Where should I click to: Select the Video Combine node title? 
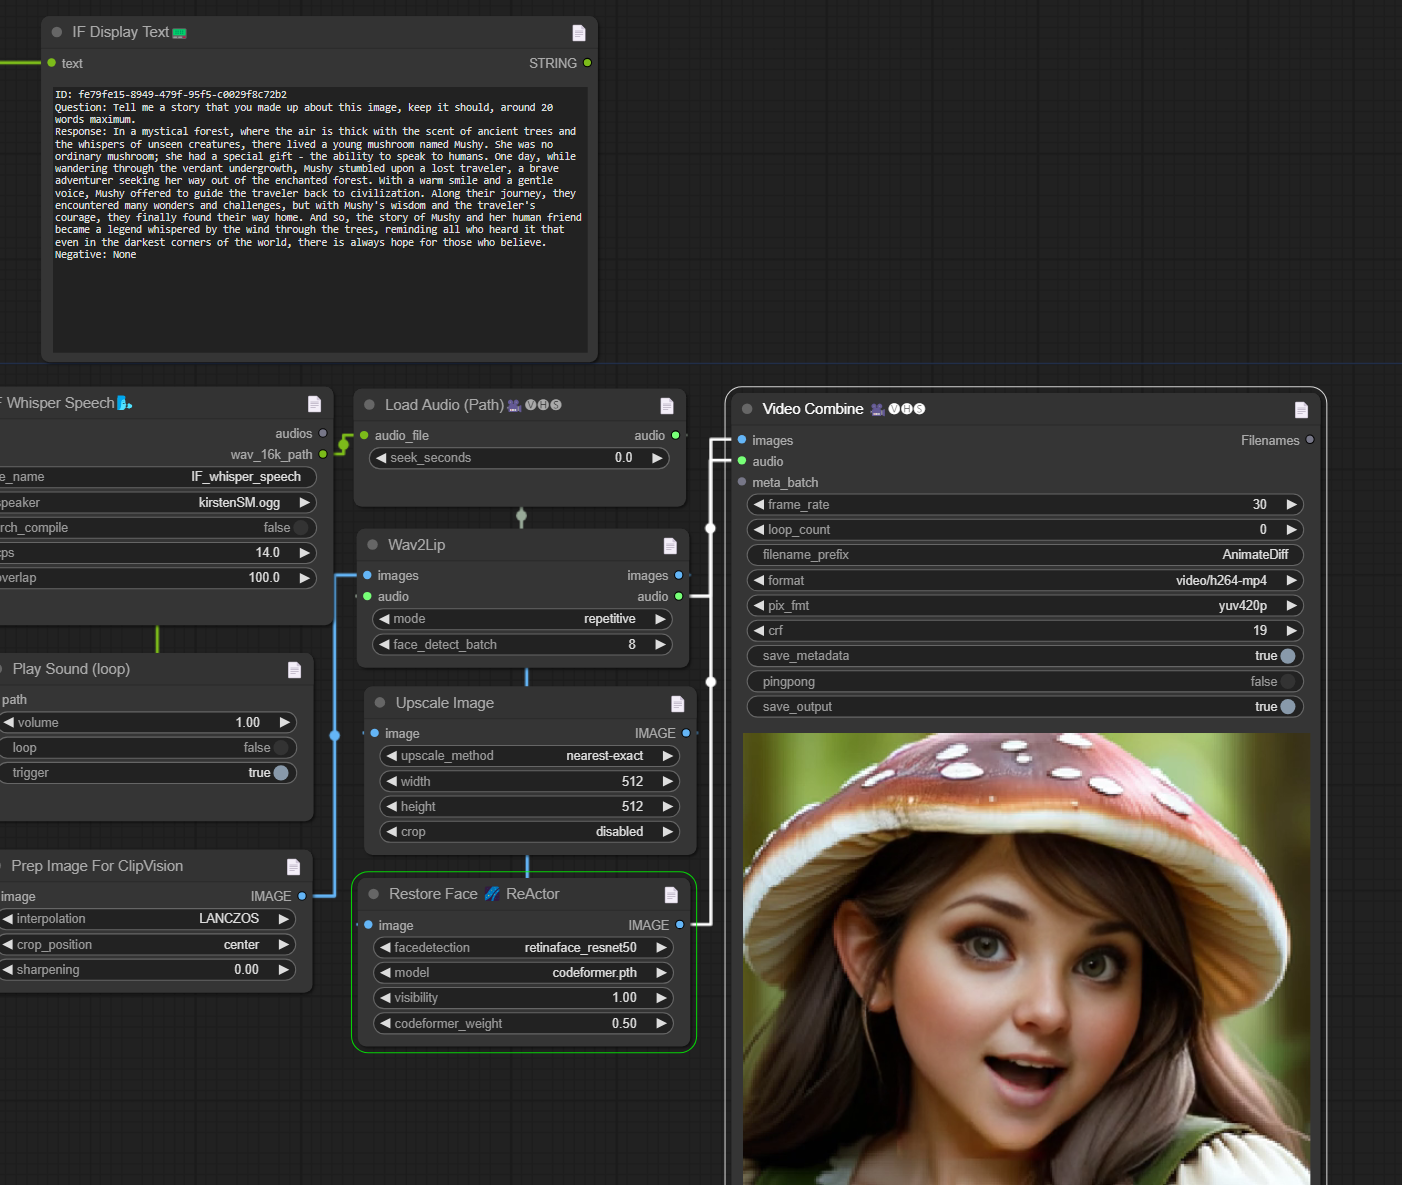(812, 409)
